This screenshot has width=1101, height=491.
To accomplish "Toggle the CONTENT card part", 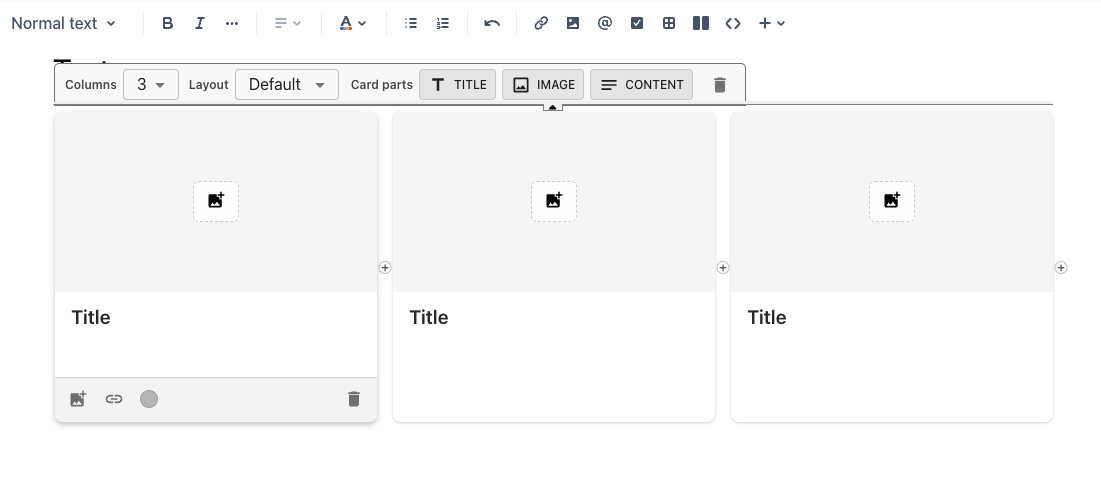I will pos(641,85).
